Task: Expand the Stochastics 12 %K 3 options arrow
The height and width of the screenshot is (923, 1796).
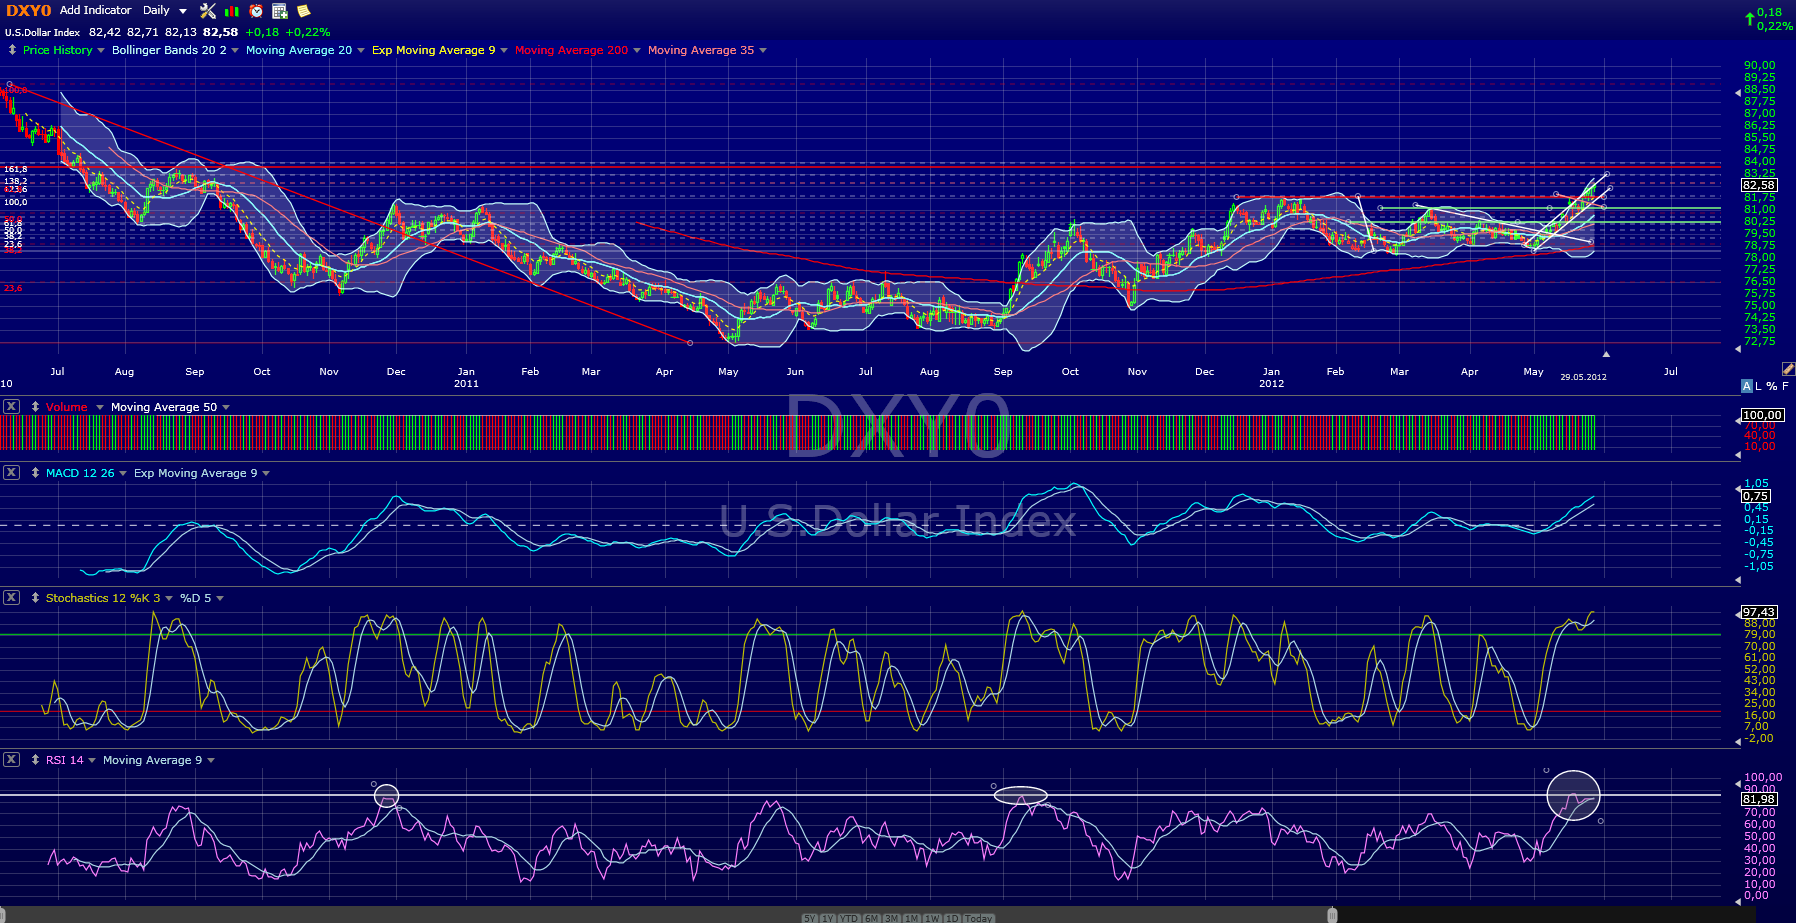Action: pyautogui.click(x=169, y=599)
